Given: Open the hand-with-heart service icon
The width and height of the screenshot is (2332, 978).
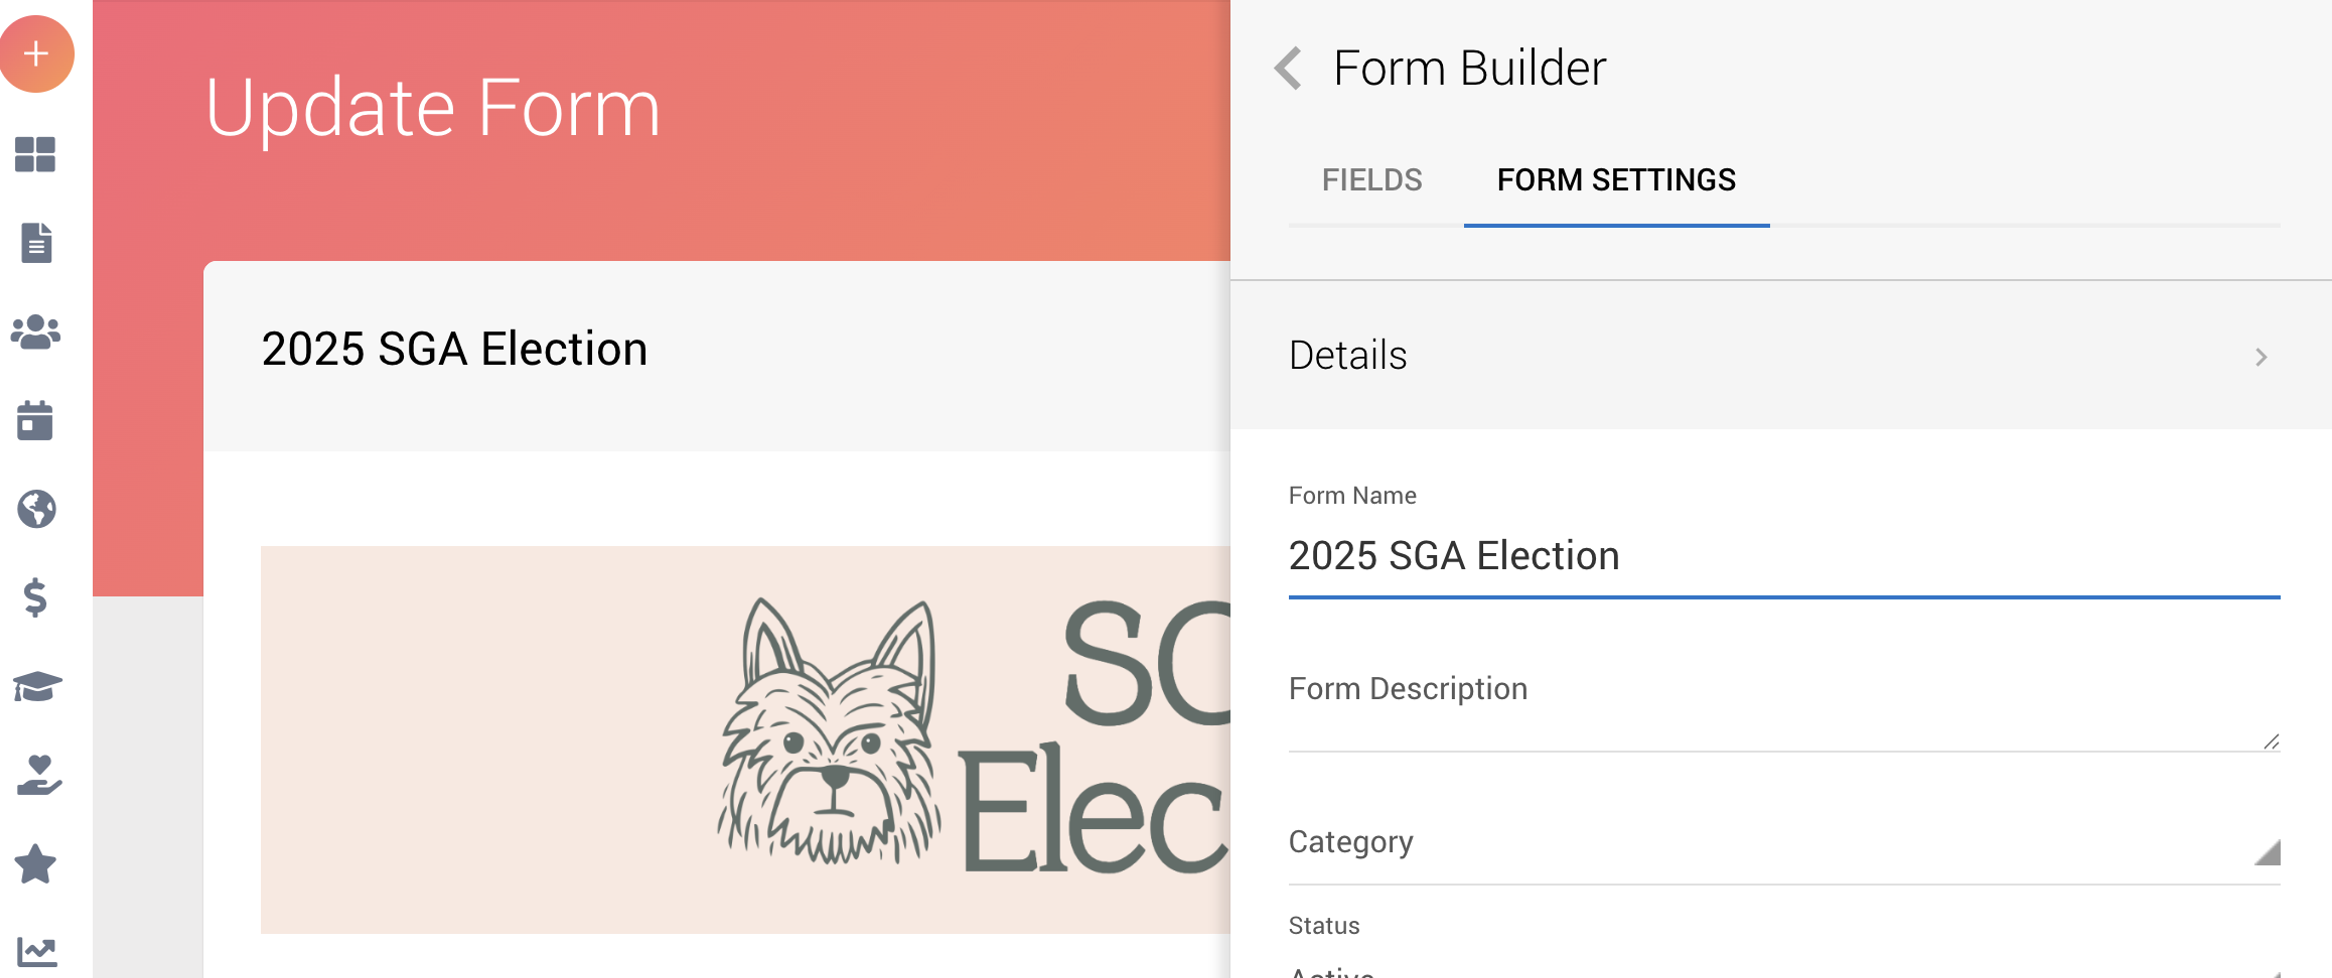Looking at the screenshot, I should (39, 775).
